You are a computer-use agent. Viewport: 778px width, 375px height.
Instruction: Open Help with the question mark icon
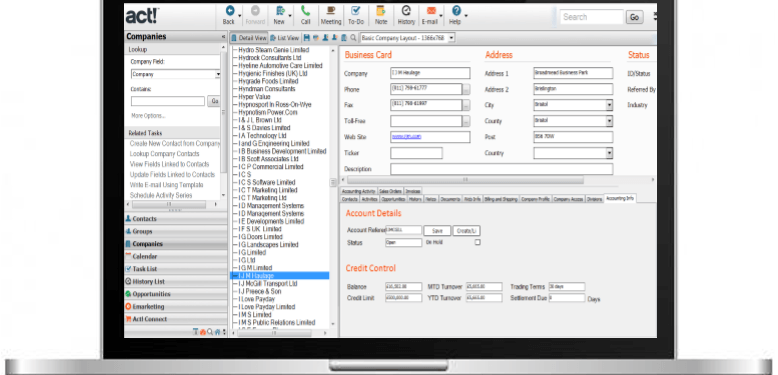pyautogui.click(x=456, y=11)
